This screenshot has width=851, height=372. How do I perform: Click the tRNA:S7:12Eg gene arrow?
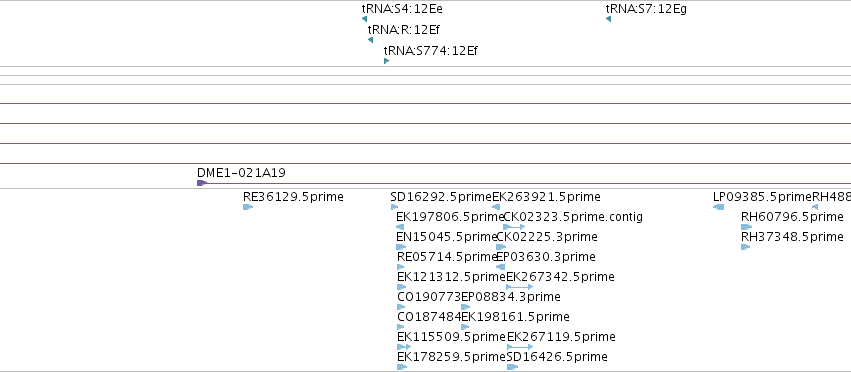pos(608,19)
